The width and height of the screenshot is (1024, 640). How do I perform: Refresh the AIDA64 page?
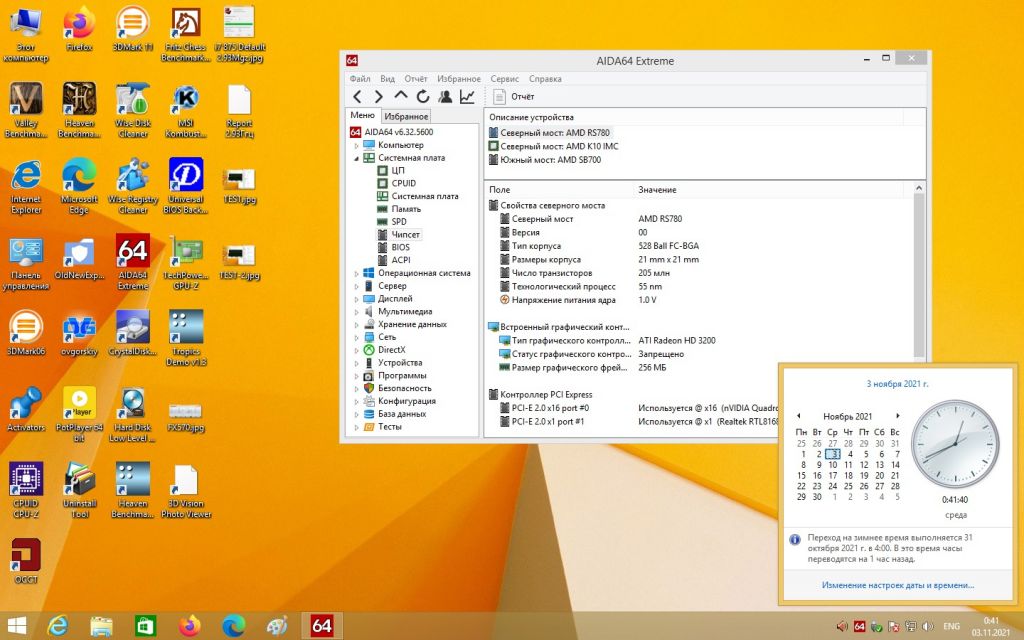(x=423, y=97)
